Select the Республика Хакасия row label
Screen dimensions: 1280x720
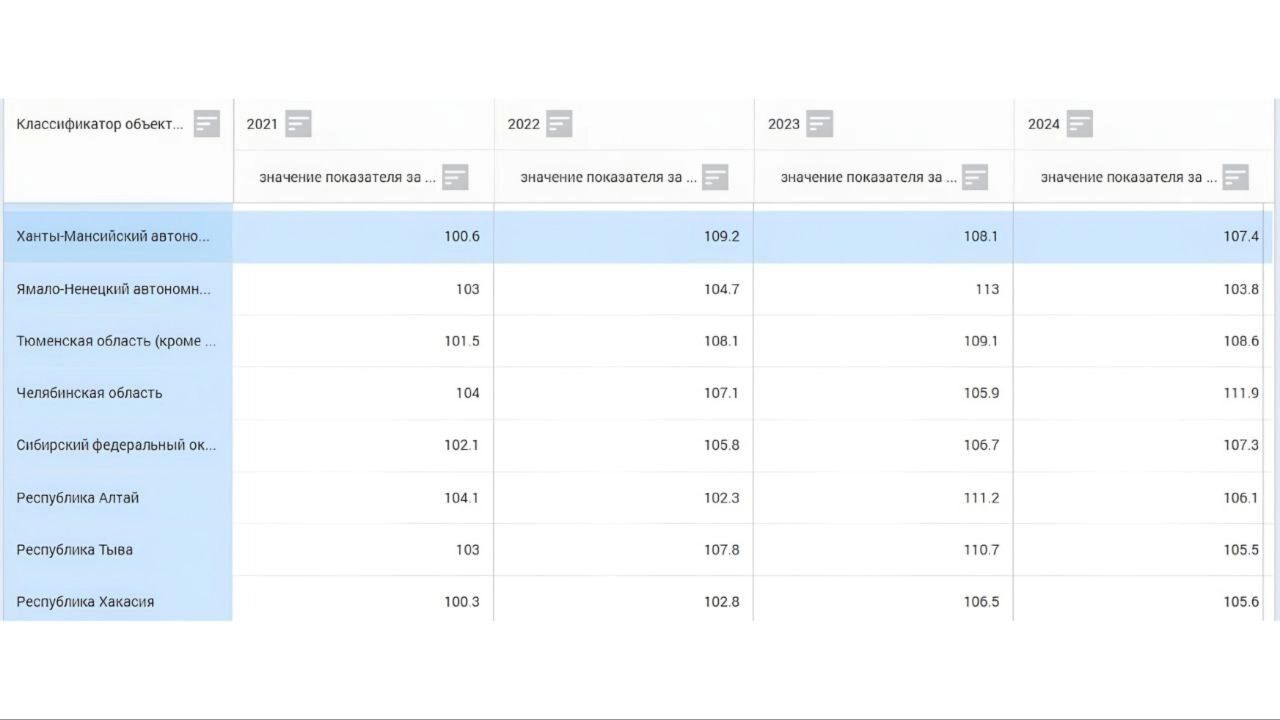coord(85,602)
